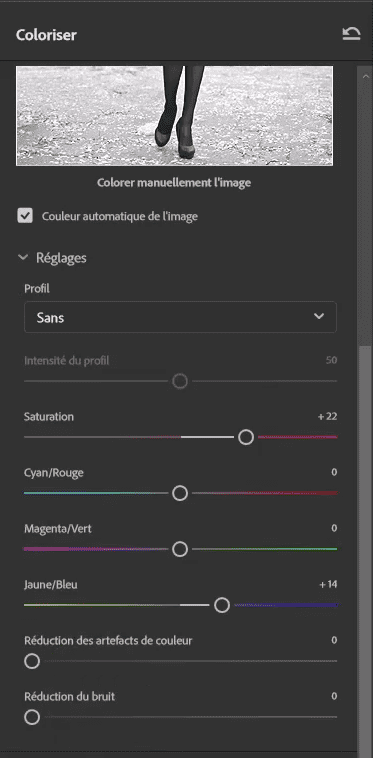Screen dimensions: 373x758
Task: Click the Réglages section heading
Action: click(61, 258)
